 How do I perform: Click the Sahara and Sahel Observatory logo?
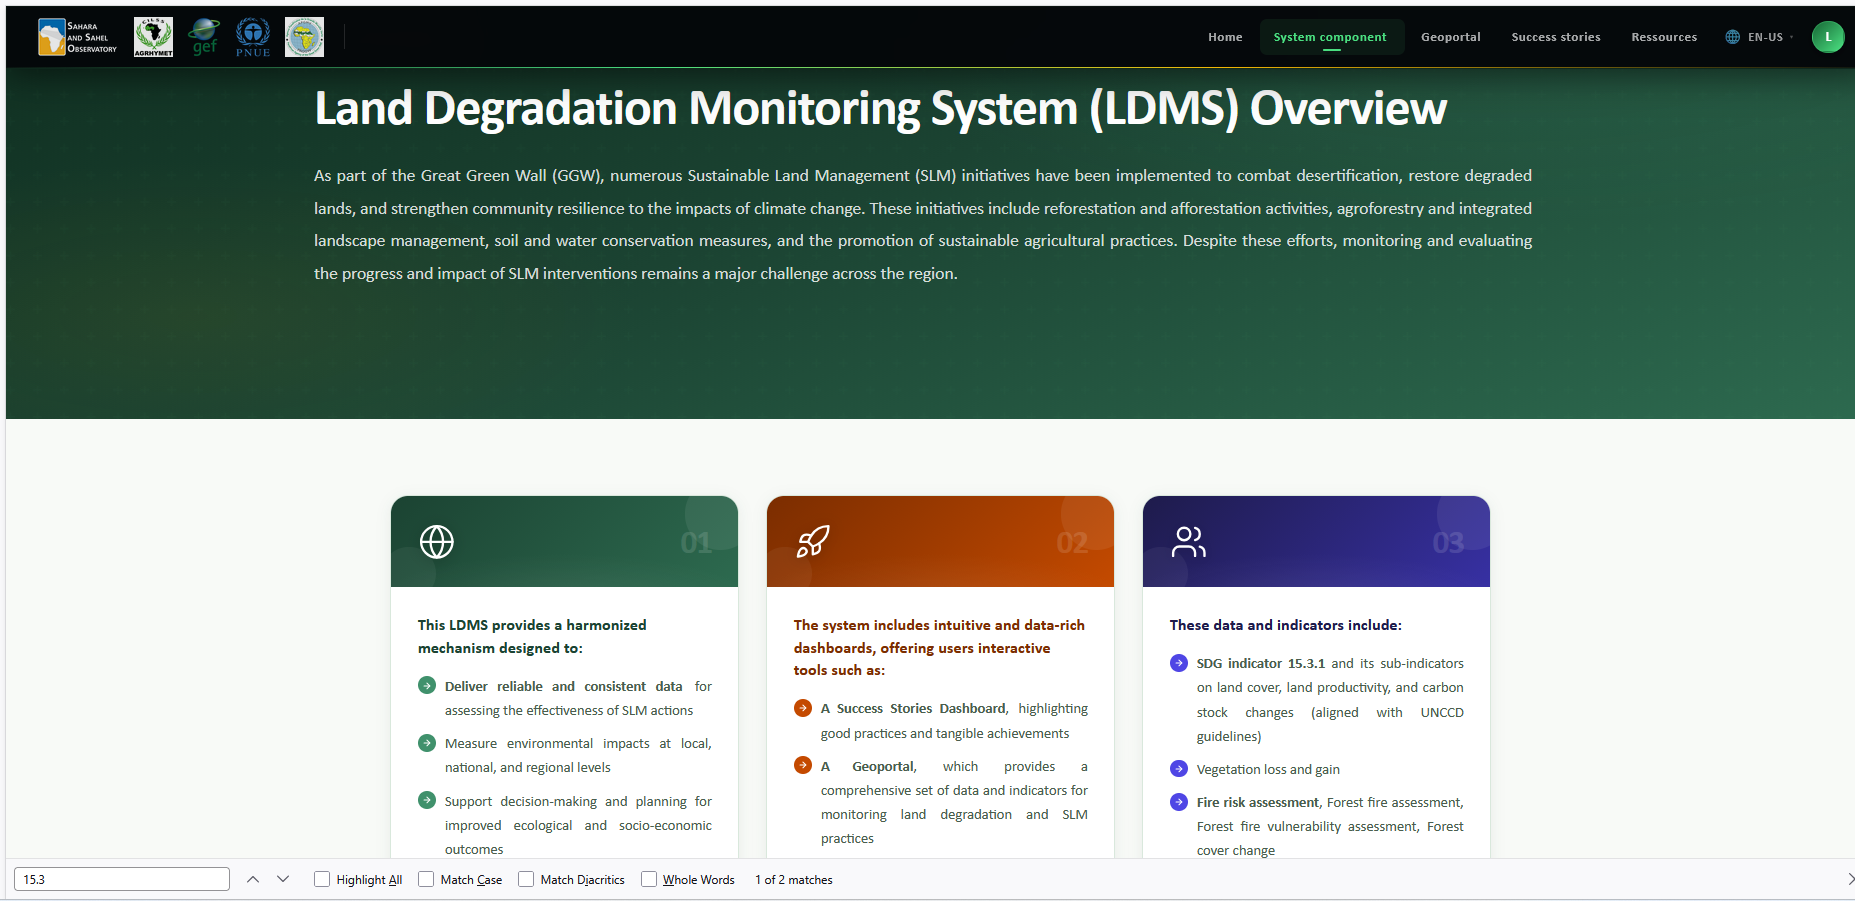tap(76, 36)
